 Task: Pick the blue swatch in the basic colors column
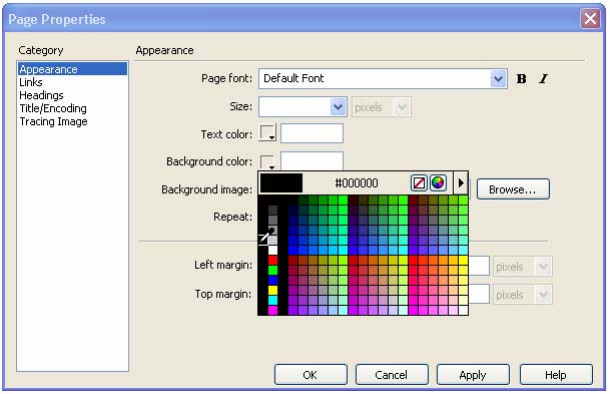point(273,280)
